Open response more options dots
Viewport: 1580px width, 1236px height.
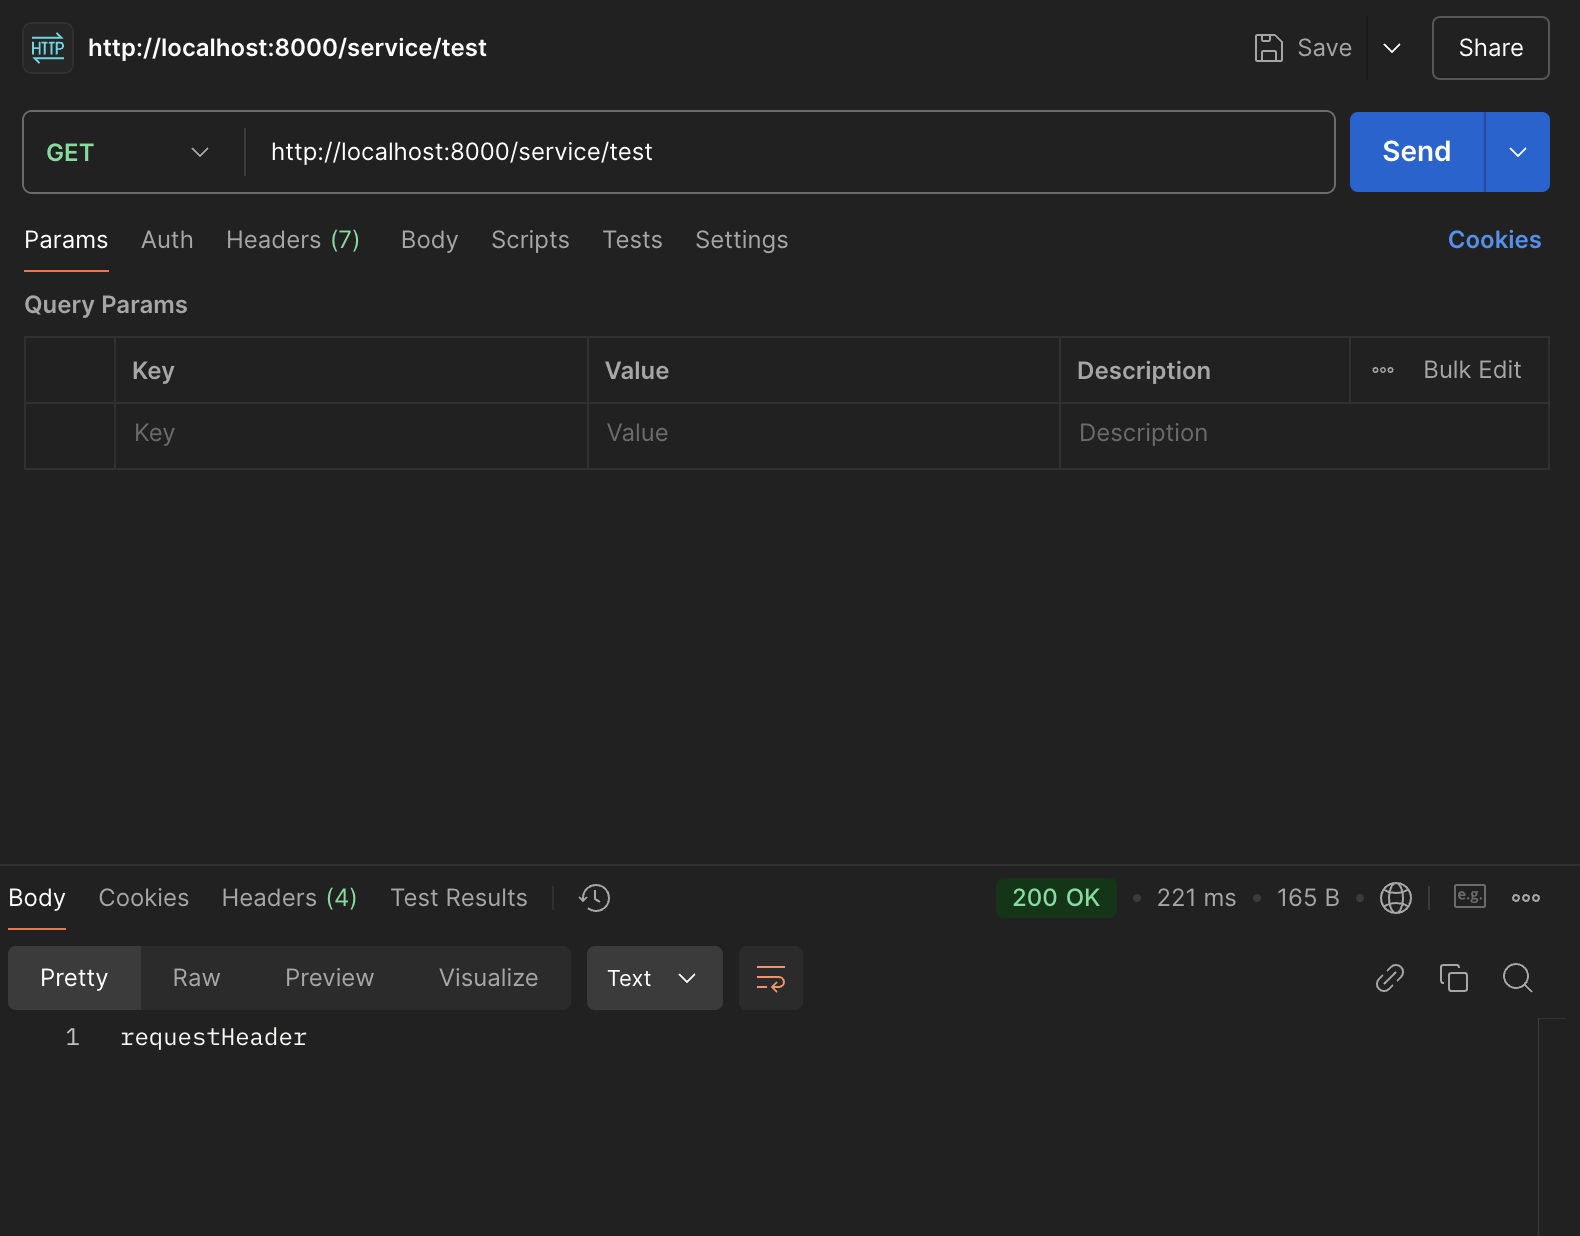pos(1526,898)
